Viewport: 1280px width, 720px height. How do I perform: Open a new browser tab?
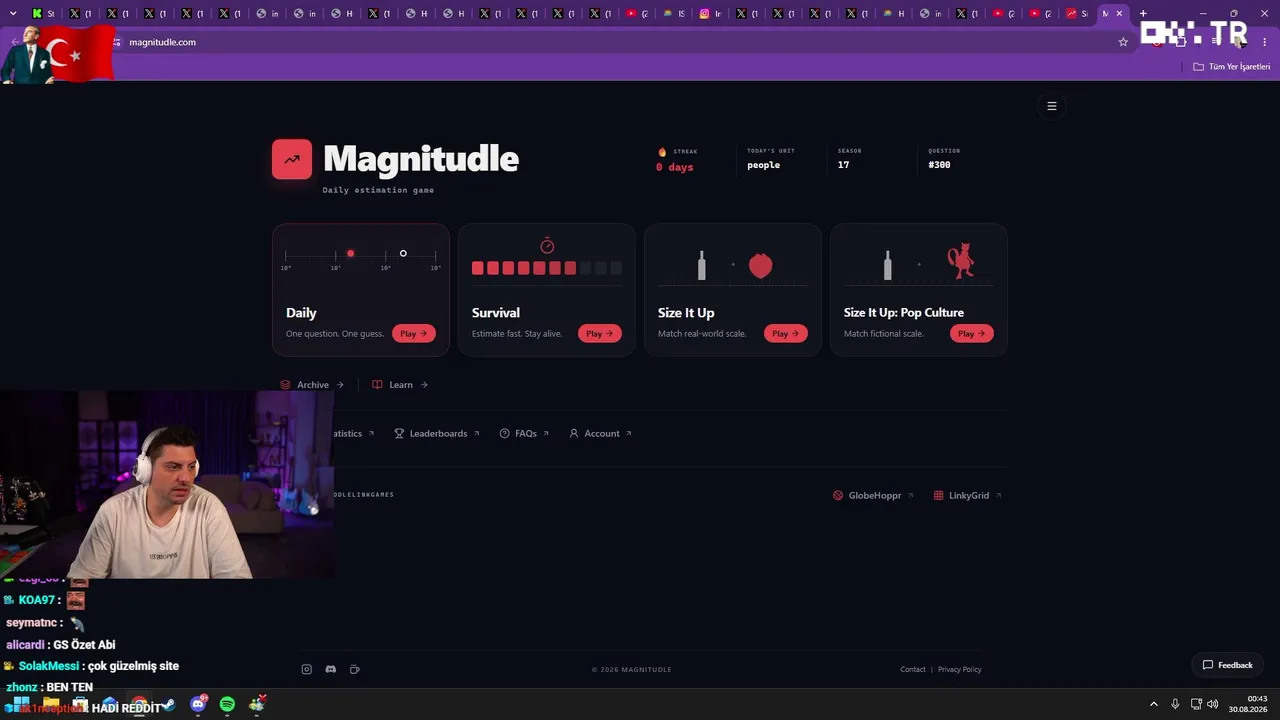1143,14
